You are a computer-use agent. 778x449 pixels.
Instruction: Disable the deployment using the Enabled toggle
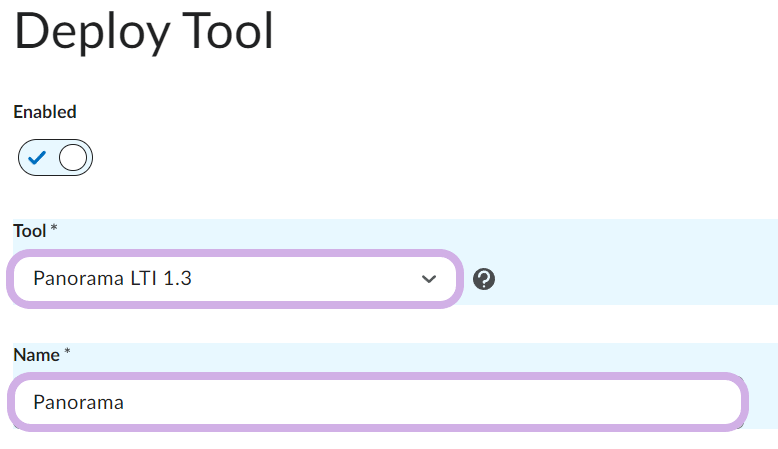[55, 158]
